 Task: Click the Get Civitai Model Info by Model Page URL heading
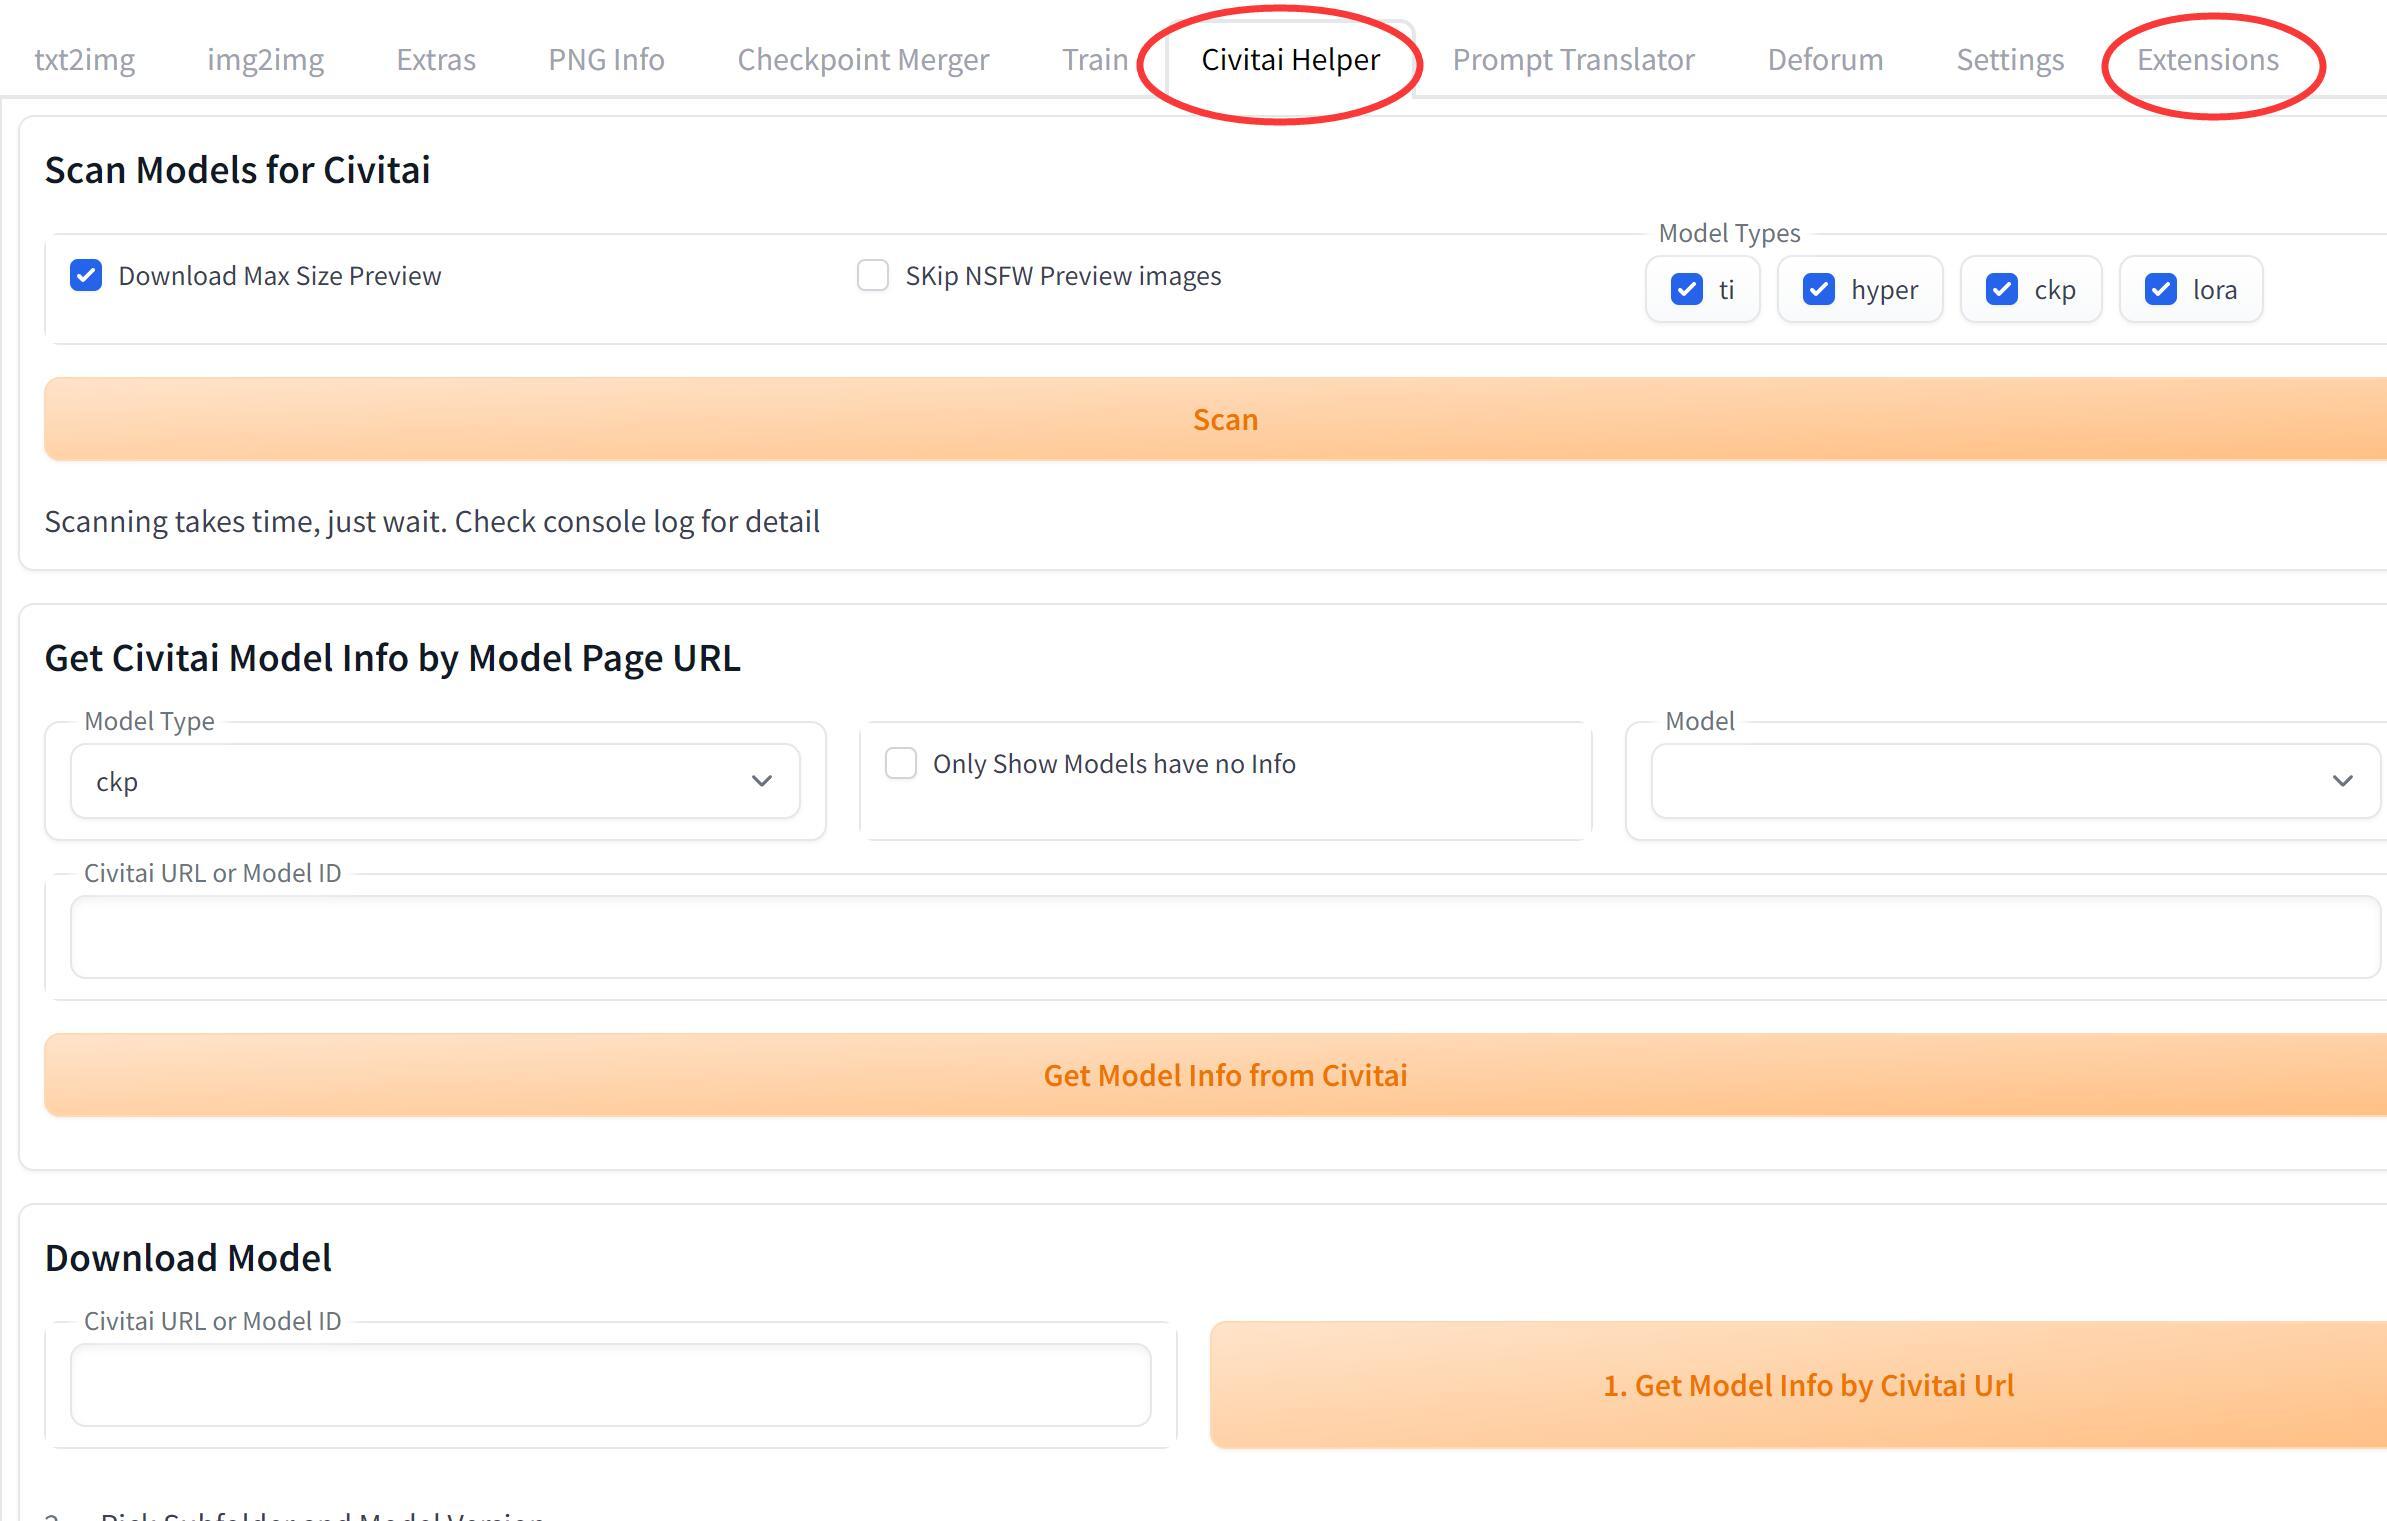(393, 658)
